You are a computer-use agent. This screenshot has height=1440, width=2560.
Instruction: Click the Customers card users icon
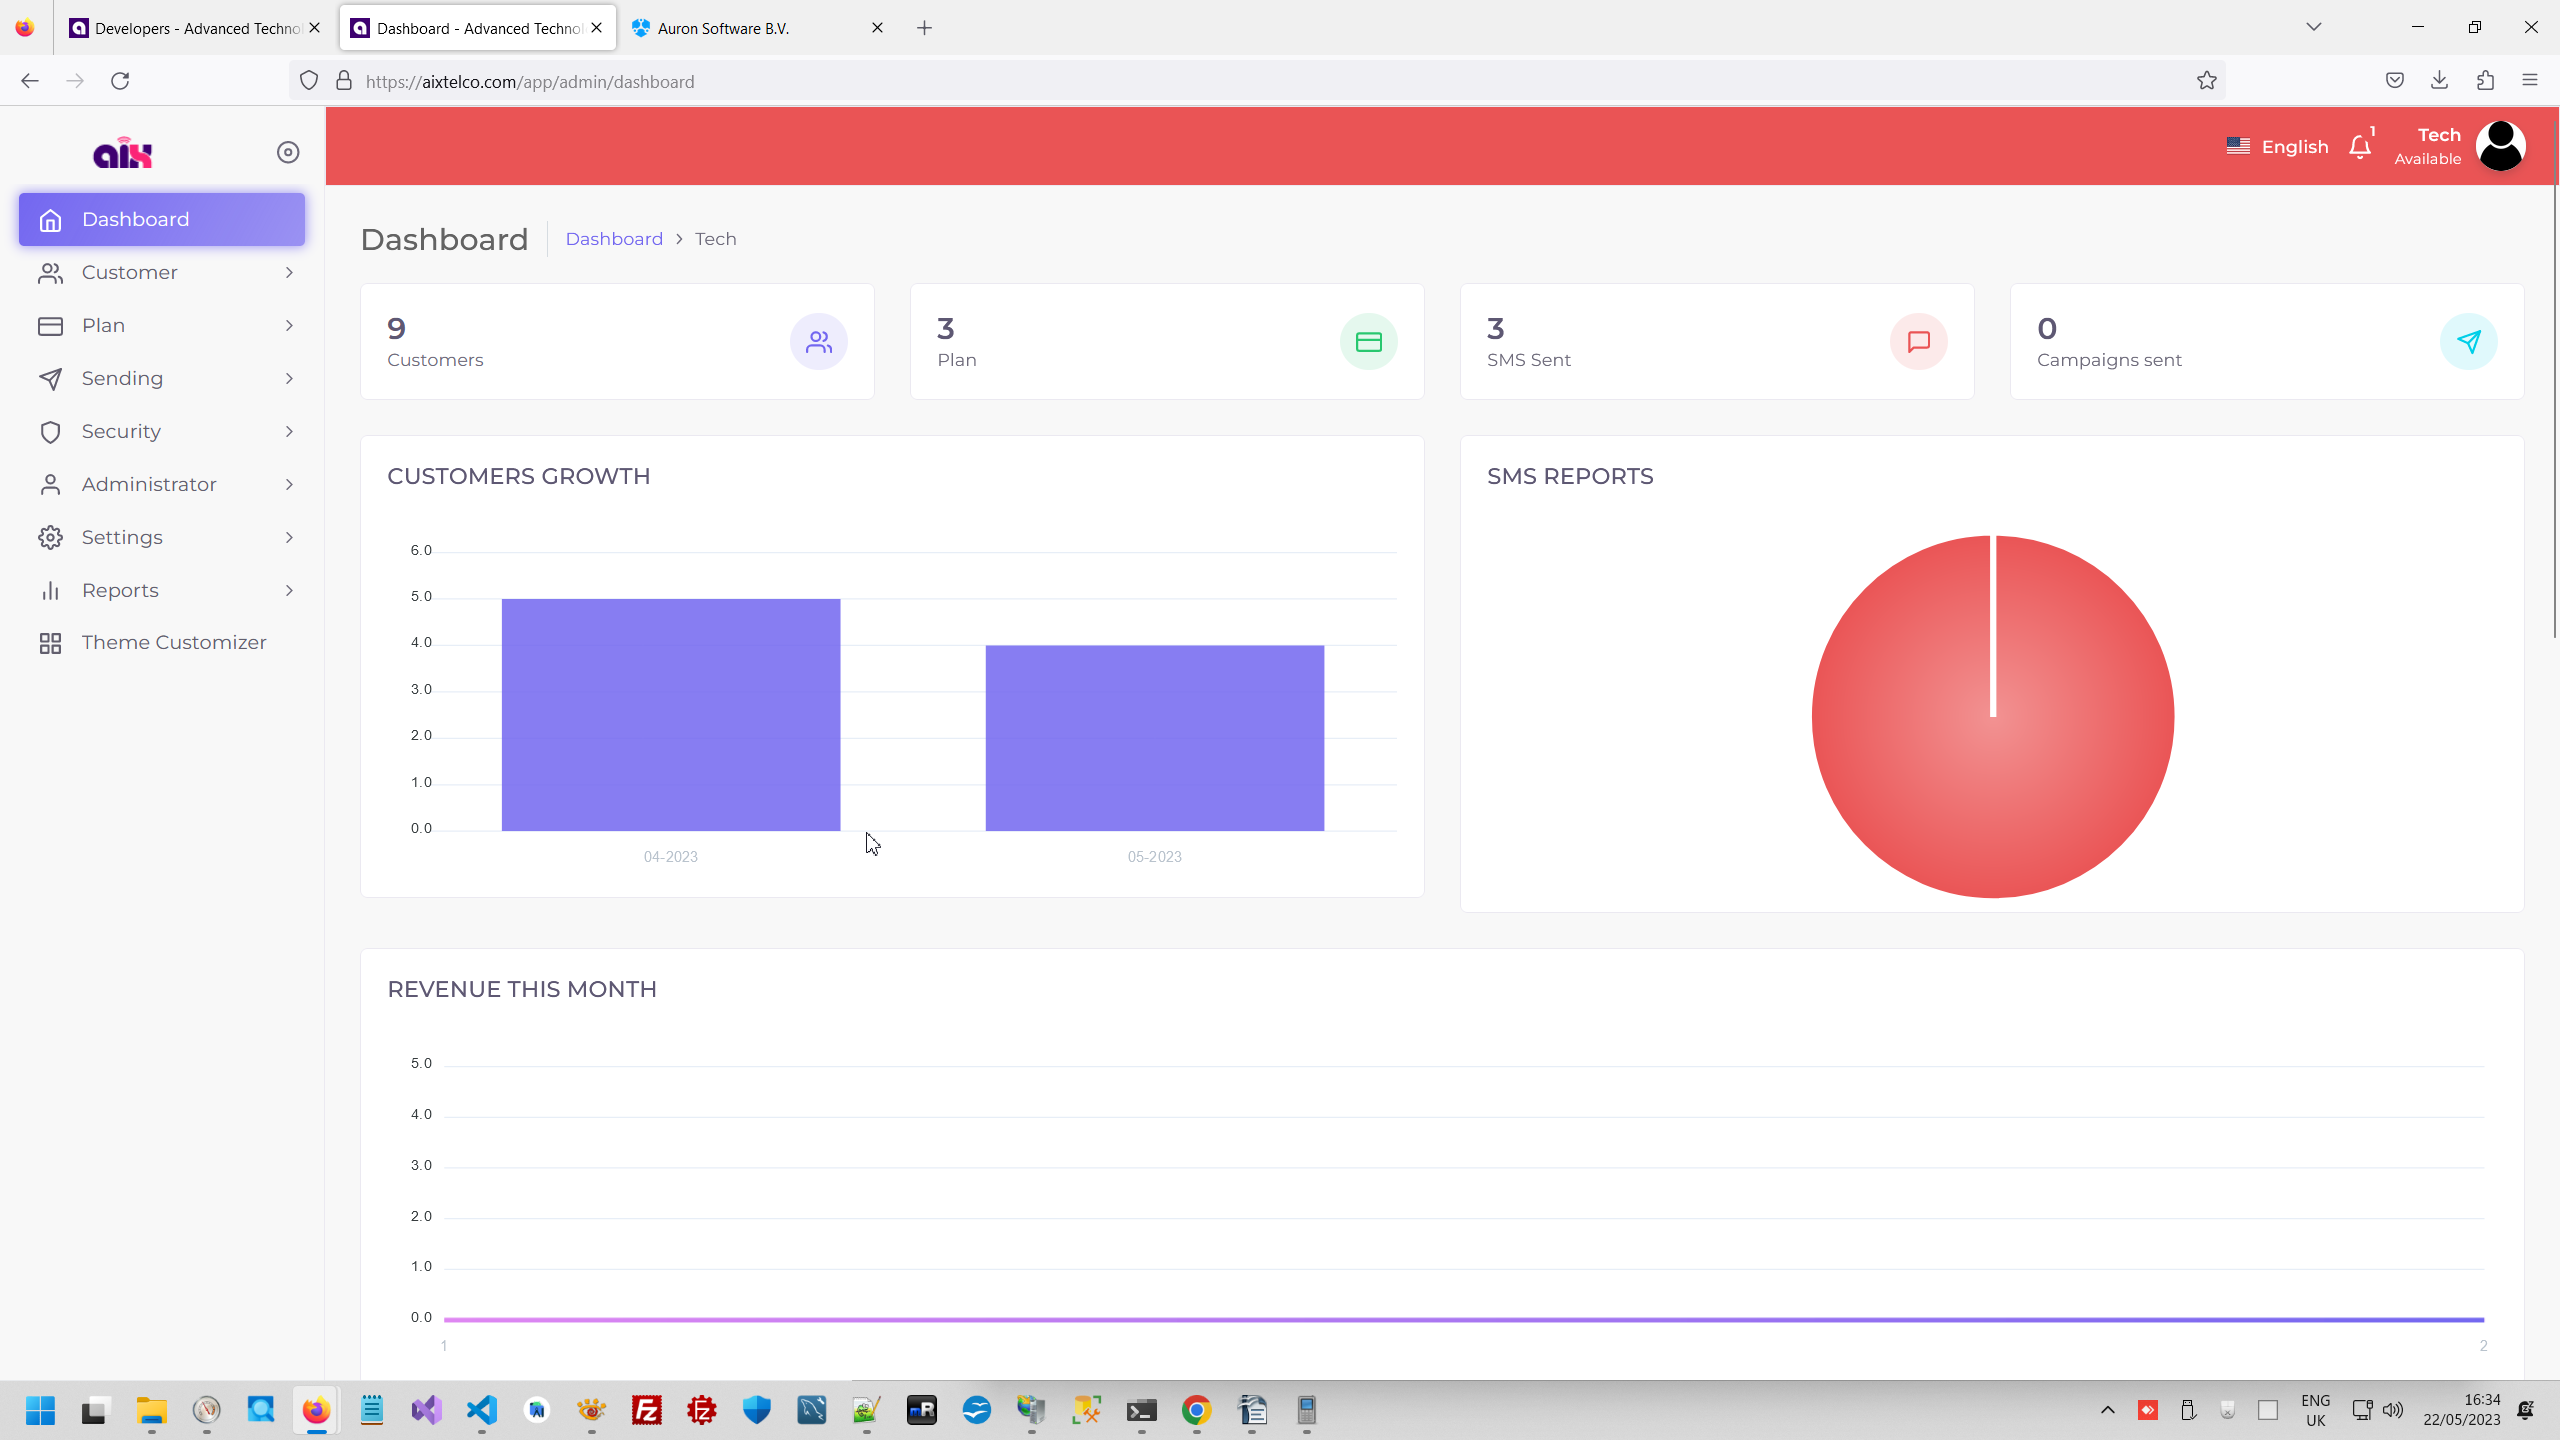818,342
